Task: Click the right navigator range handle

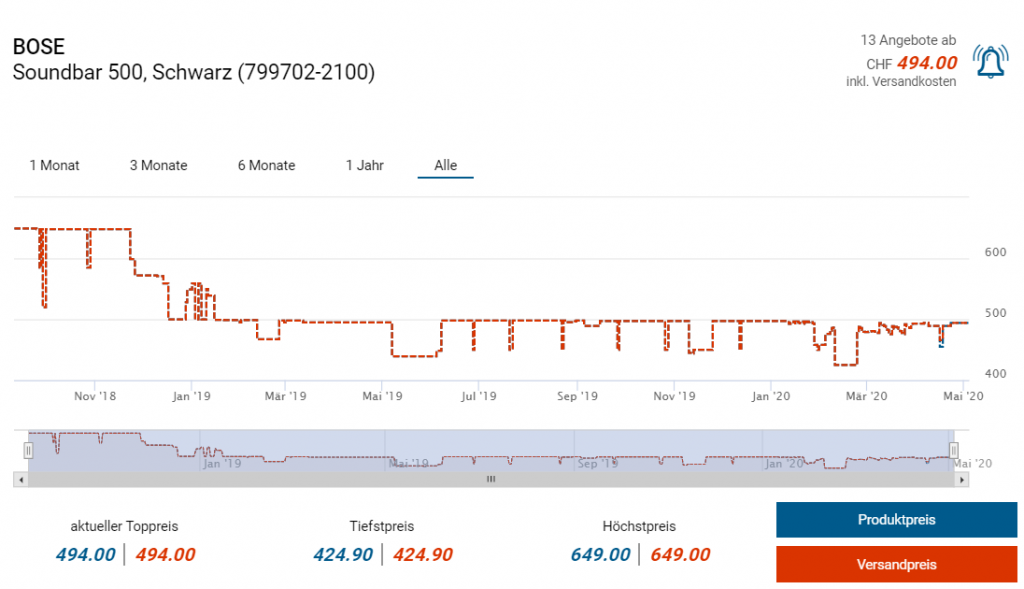Action: (953, 451)
